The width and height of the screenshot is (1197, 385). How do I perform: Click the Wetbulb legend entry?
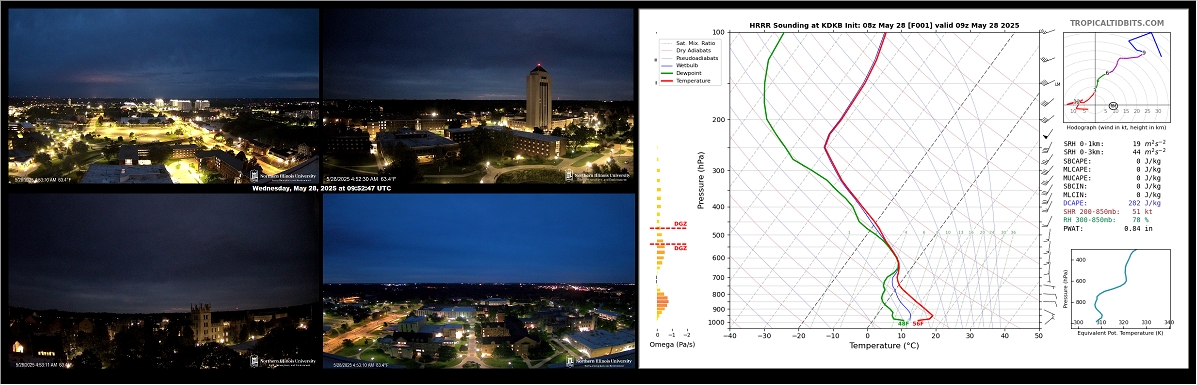click(x=689, y=66)
